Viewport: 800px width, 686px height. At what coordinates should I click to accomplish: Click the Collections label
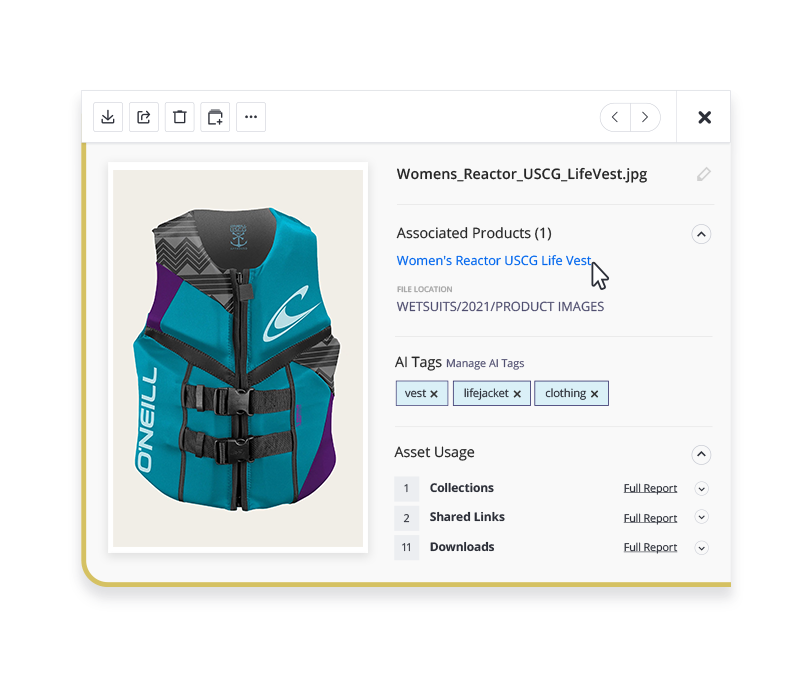point(462,488)
